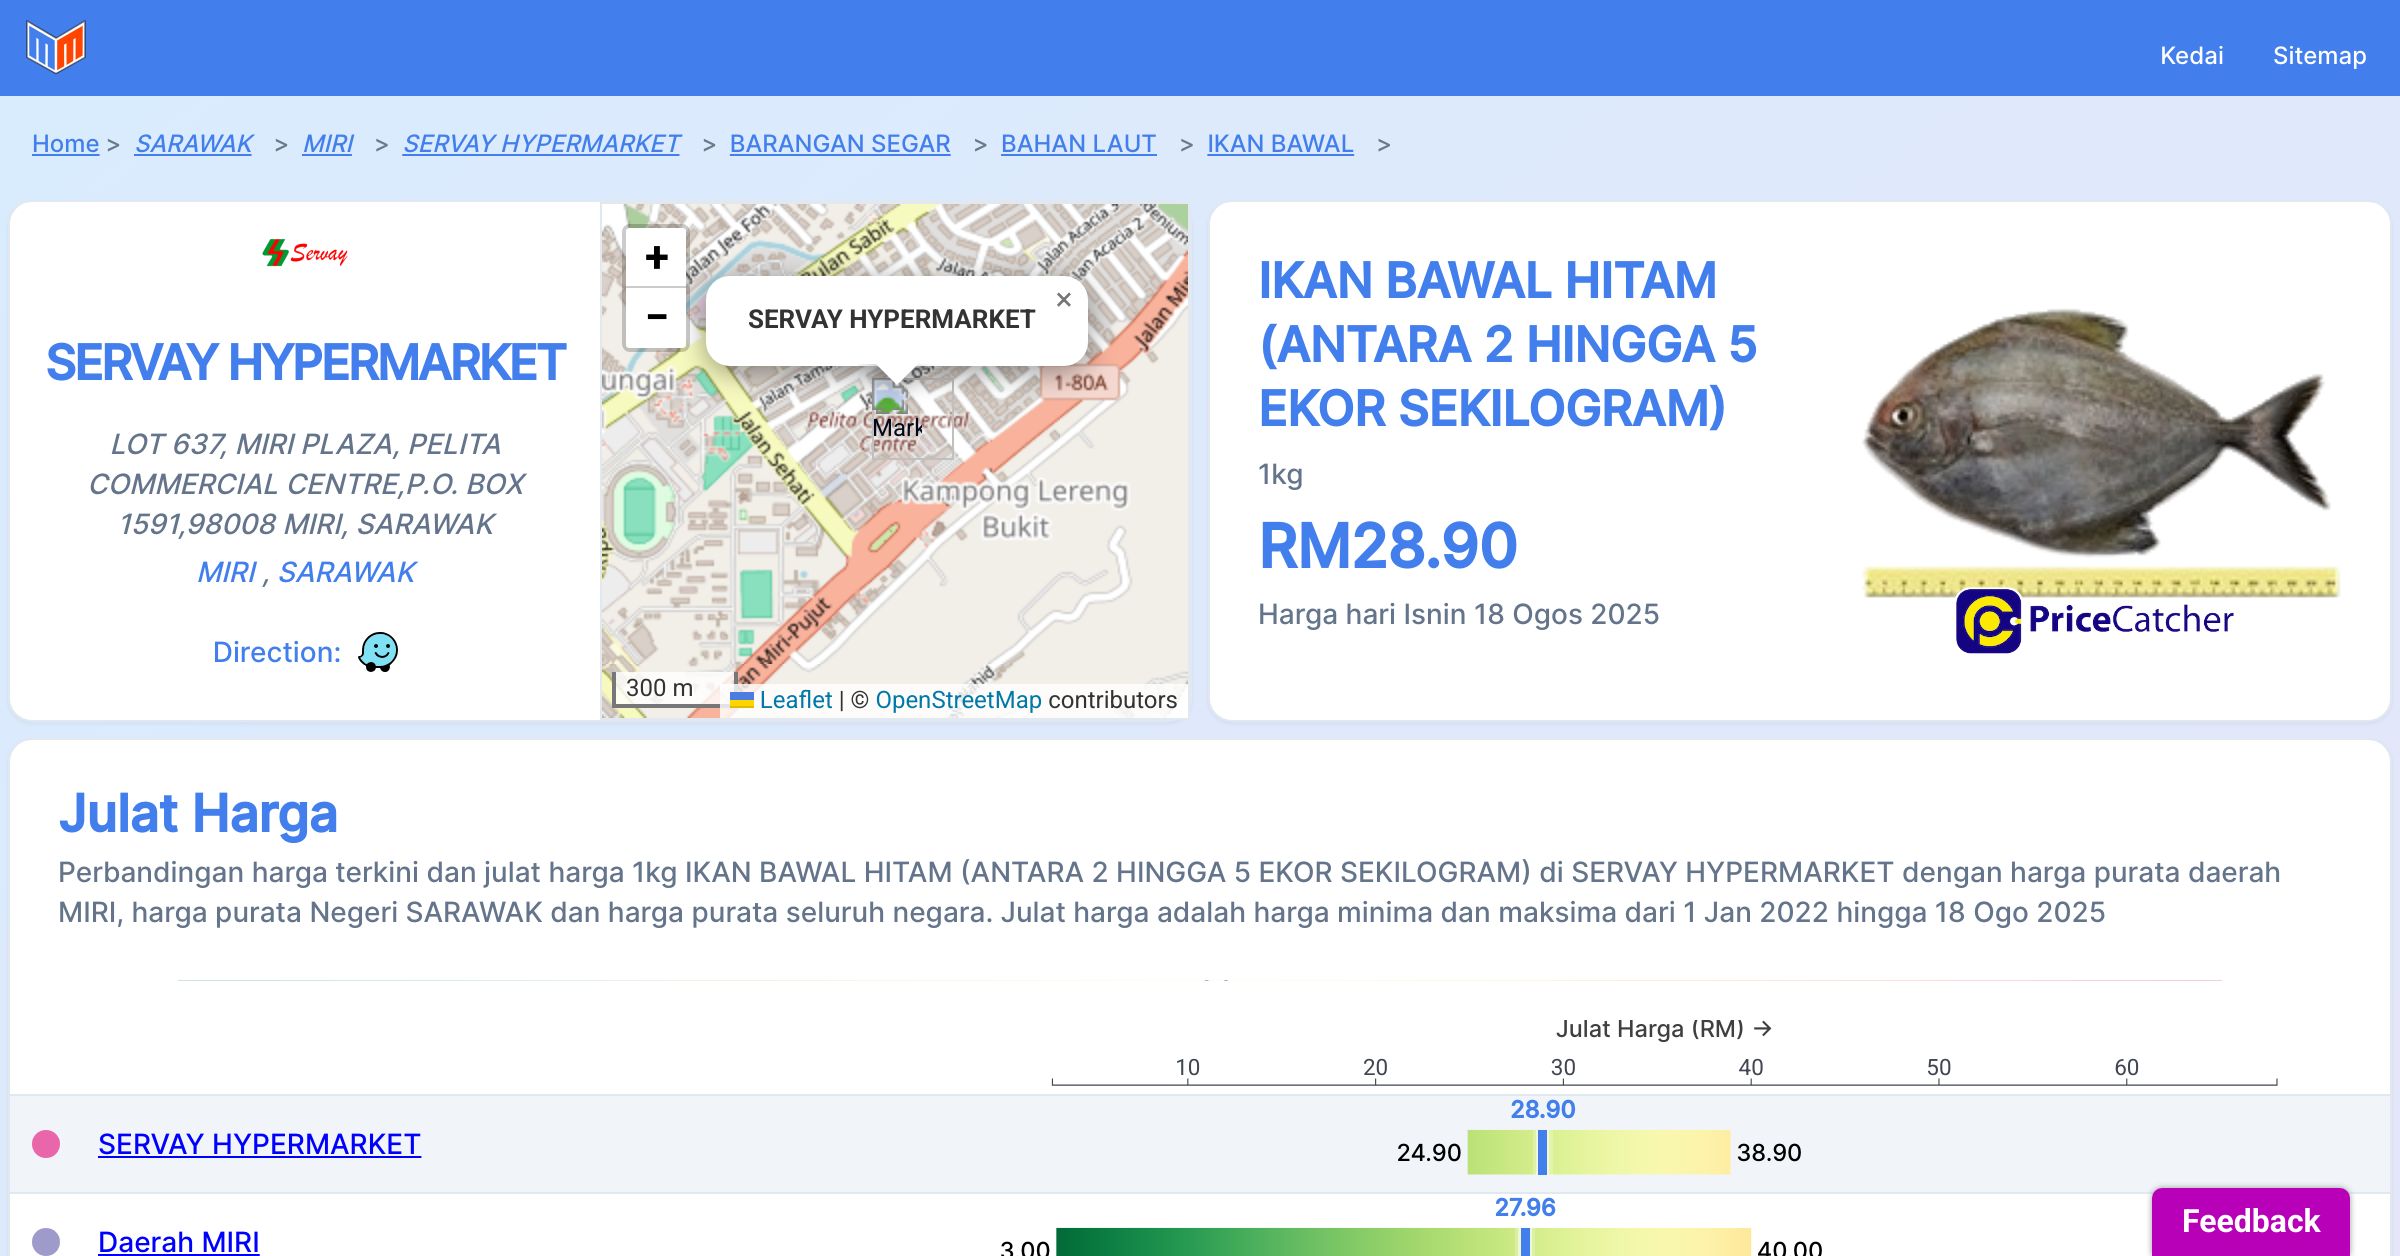Click Harga hari Isnin 18 Ogos 2025 text
Image resolution: width=2400 pixels, height=1256 pixels.
[1458, 614]
